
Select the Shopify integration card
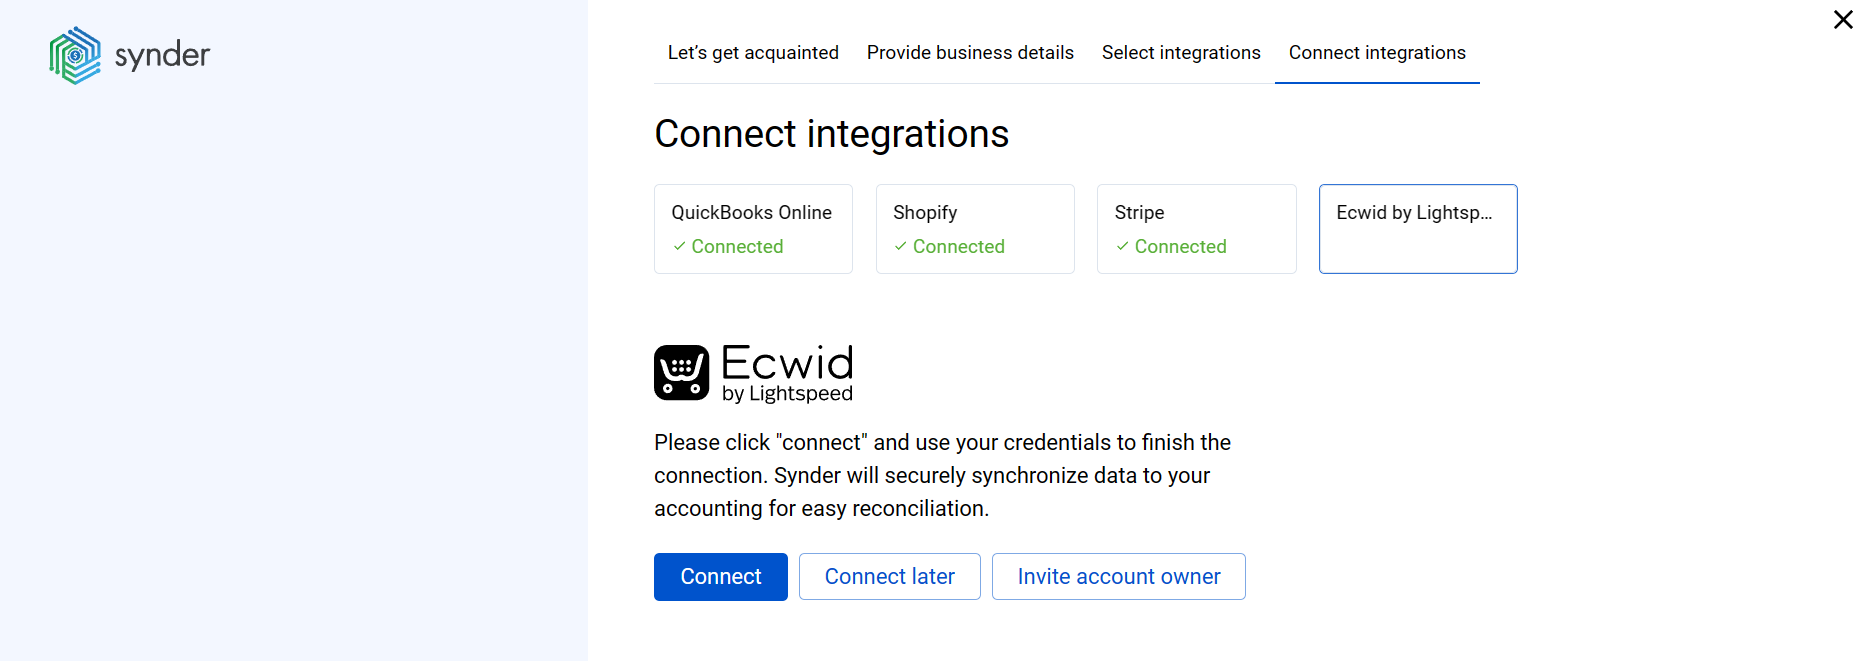tap(974, 228)
